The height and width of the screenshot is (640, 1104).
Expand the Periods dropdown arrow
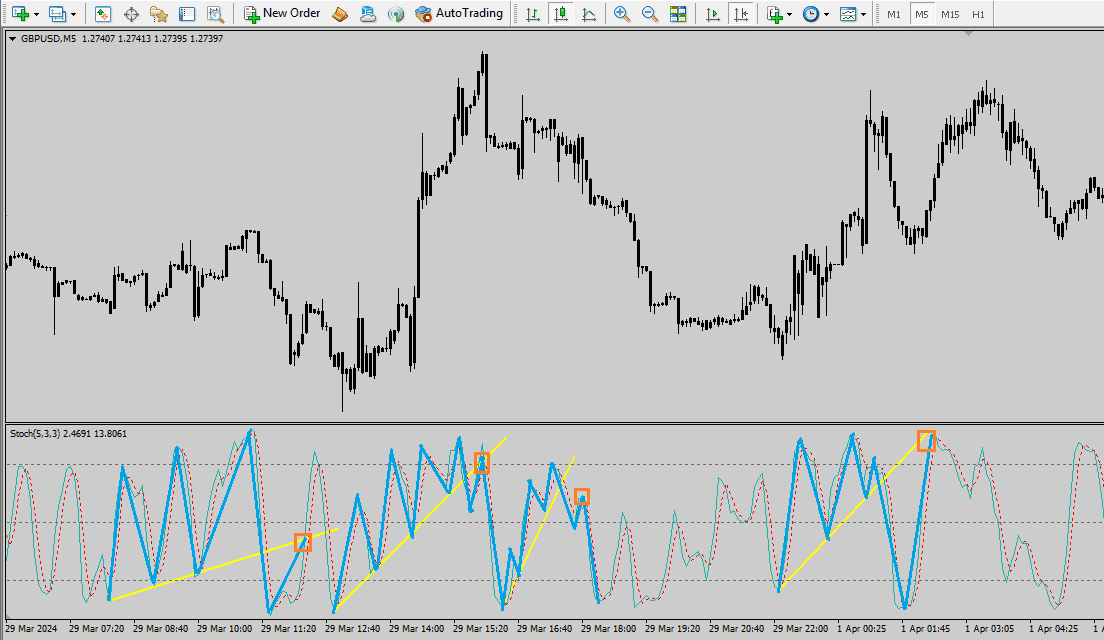pos(826,15)
